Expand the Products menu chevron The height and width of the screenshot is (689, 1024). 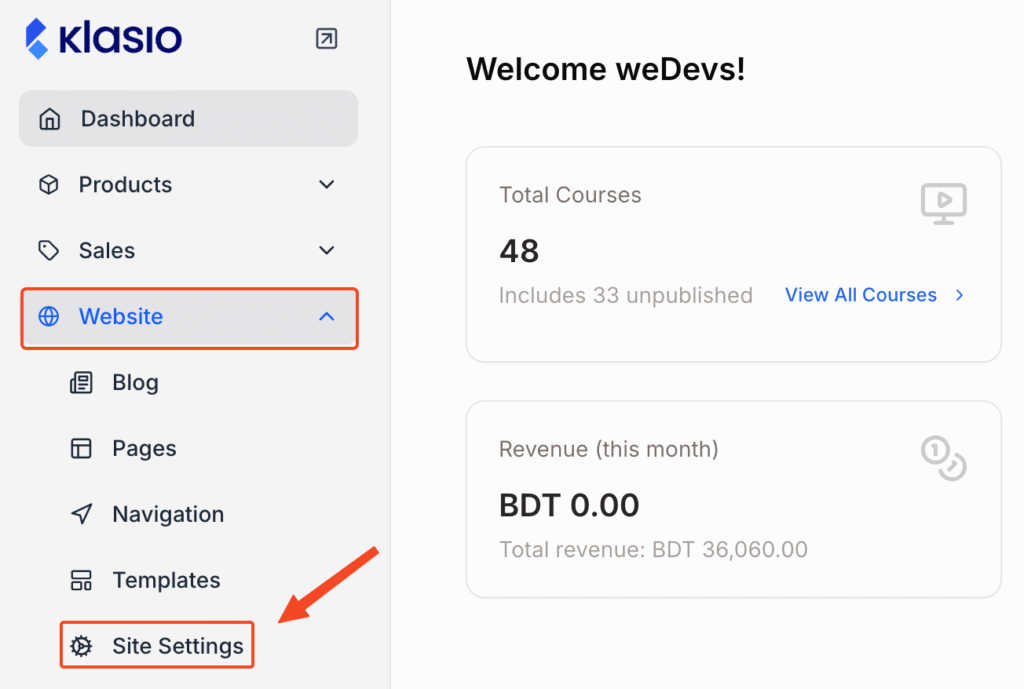(326, 185)
